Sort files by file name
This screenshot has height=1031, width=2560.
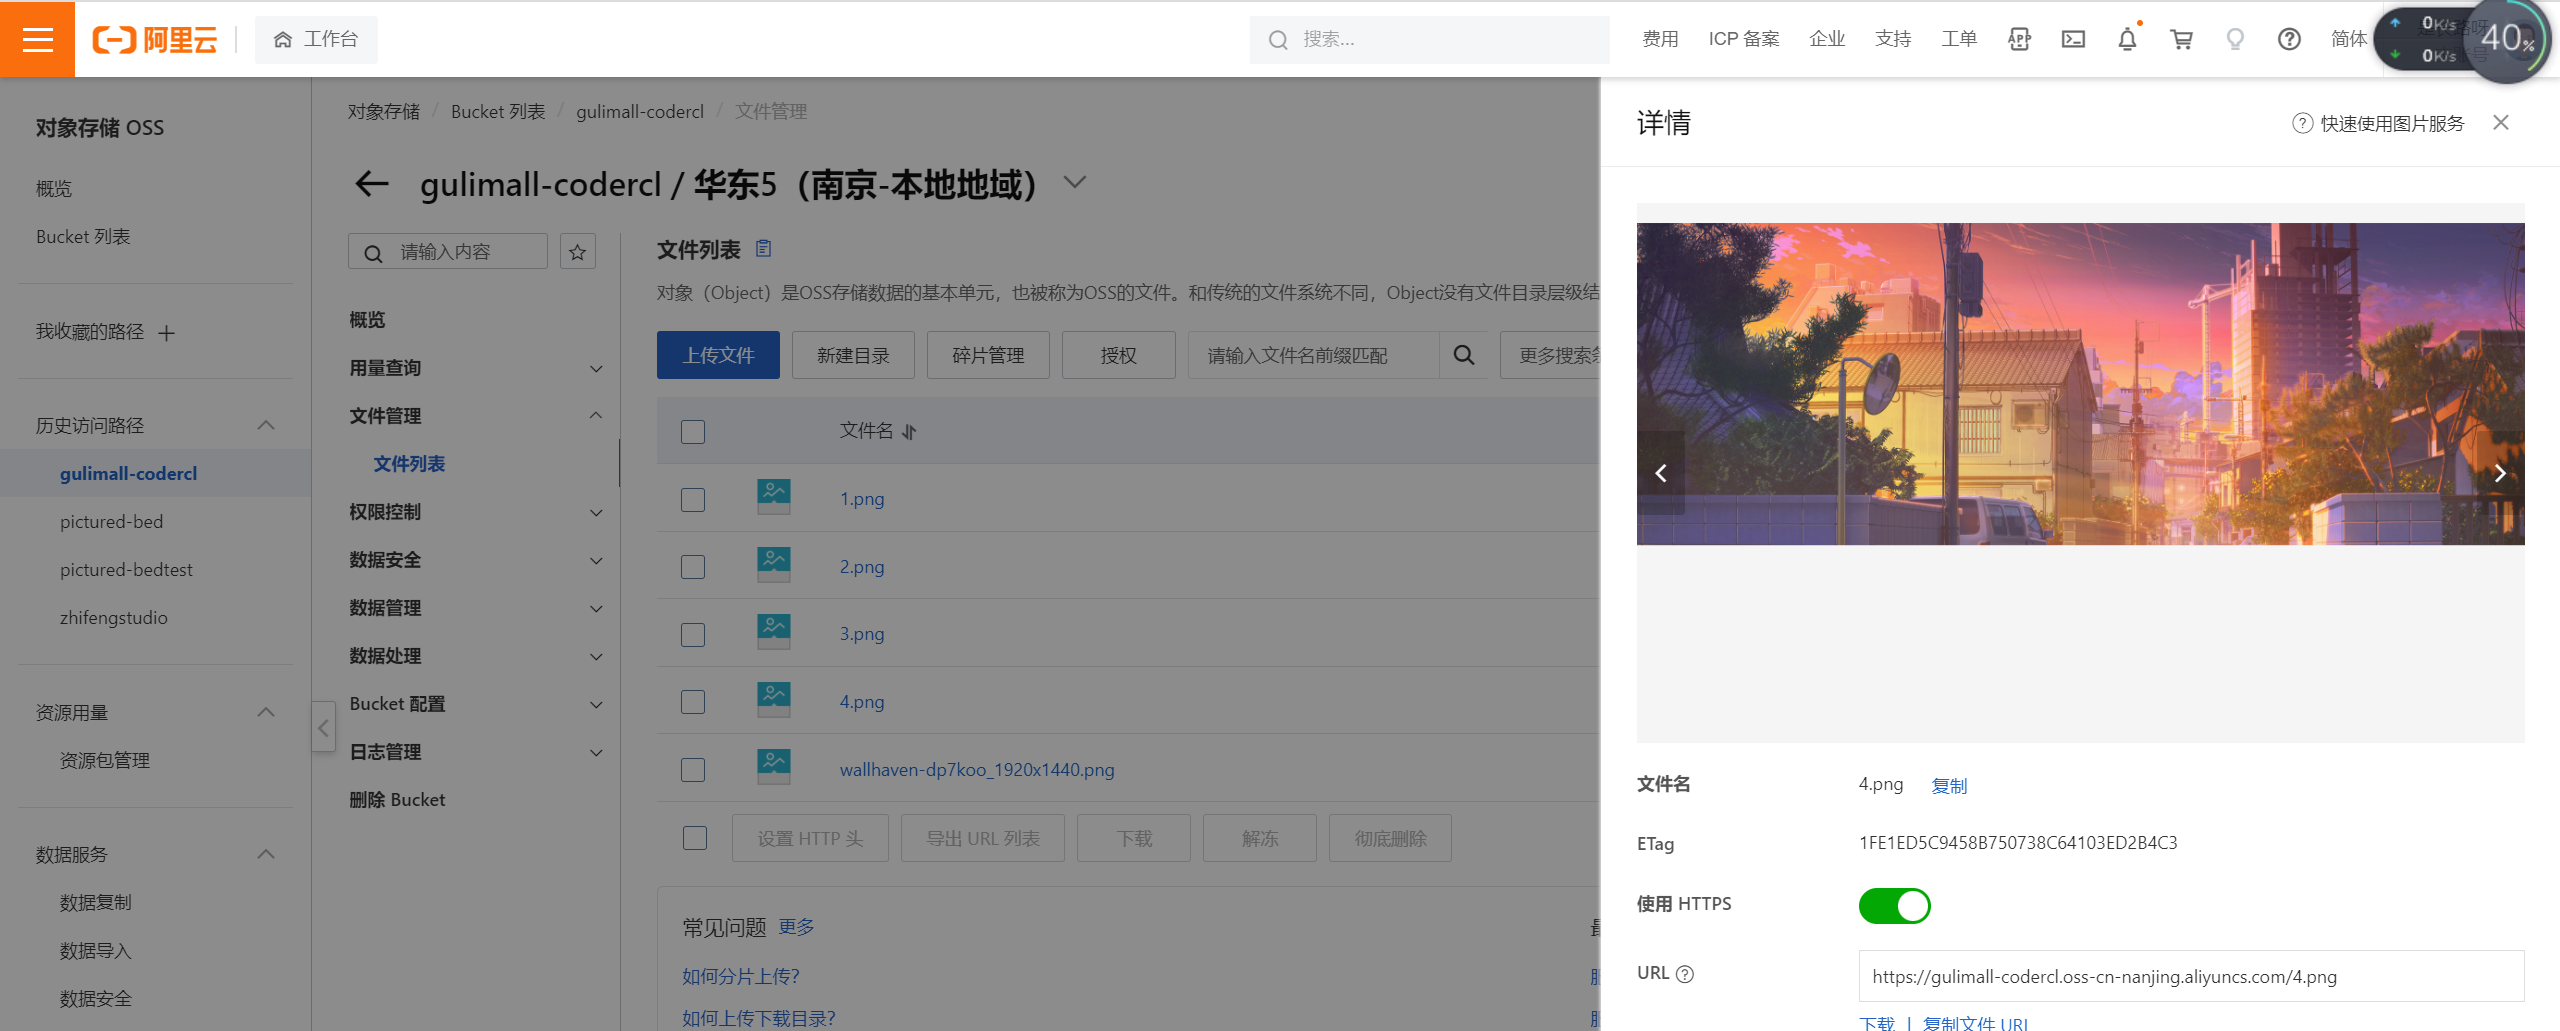[x=909, y=432]
